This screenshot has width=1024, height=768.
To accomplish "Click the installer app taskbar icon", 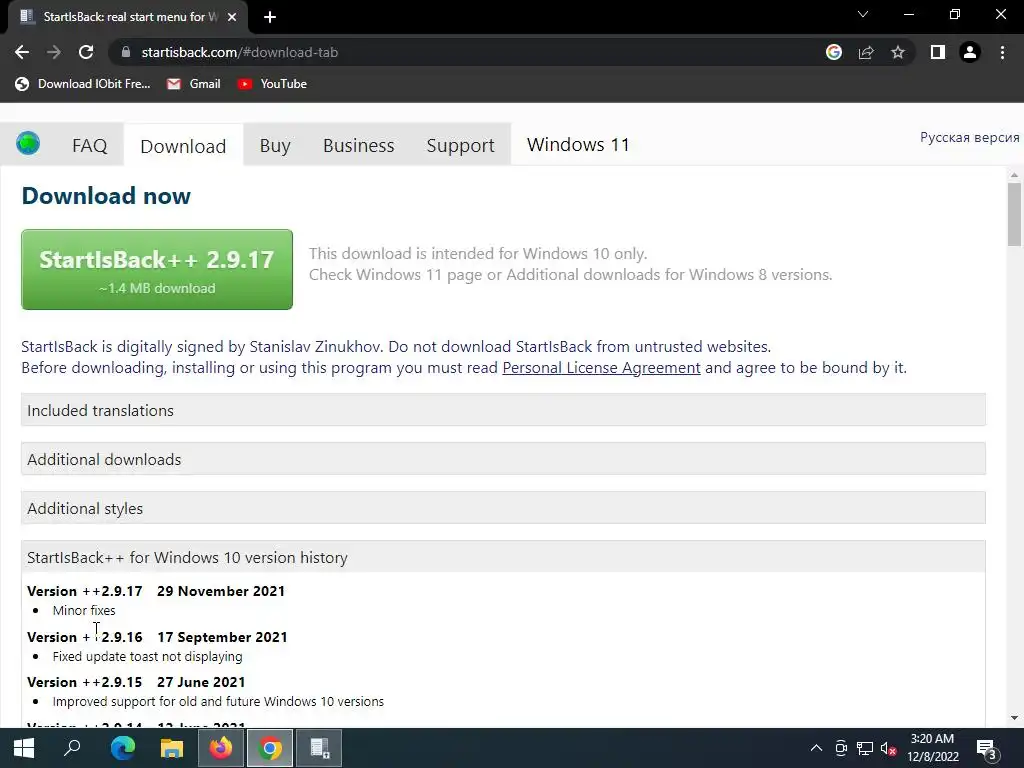I will pos(319,748).
